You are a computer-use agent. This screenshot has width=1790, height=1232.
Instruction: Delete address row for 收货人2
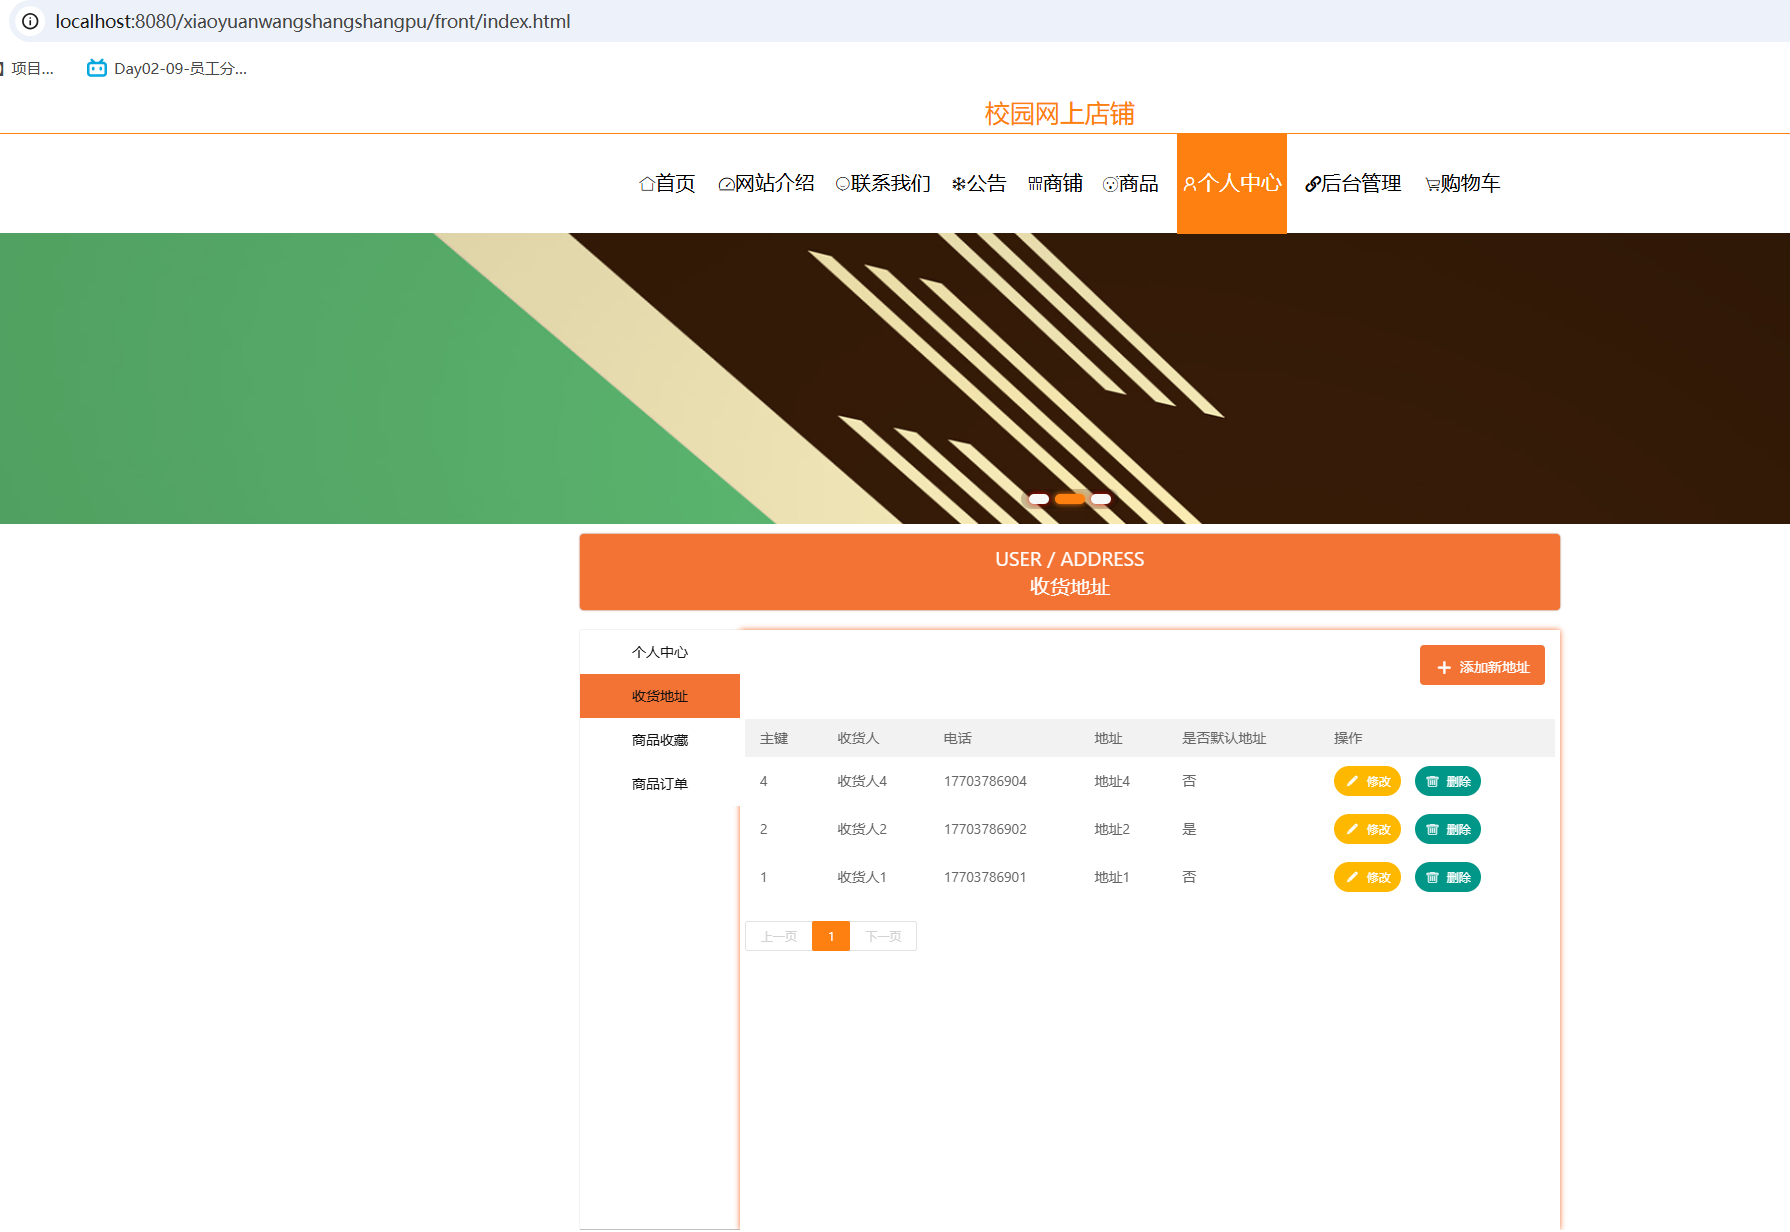click(x=1447, y=829)
